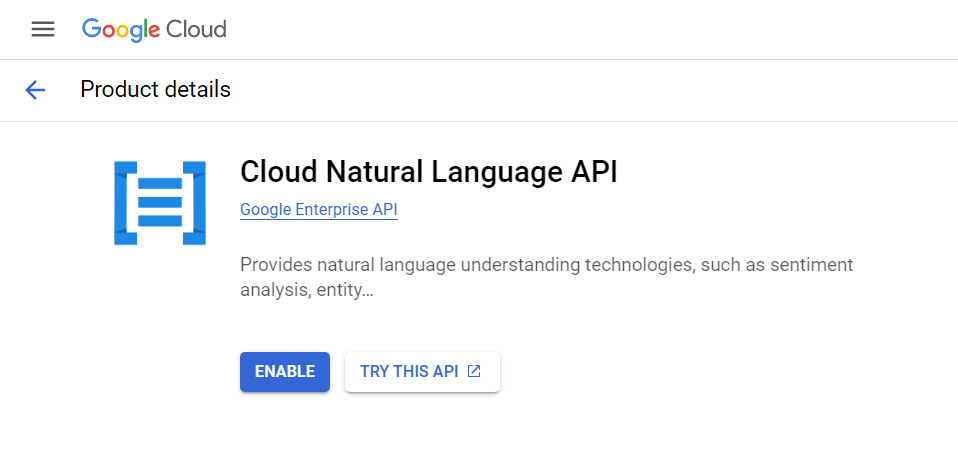Click the Cloud Natural Language API logo

tap(160, 203)
